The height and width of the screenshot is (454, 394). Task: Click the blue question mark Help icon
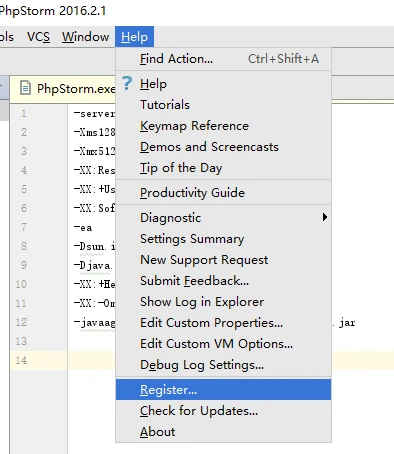pyautogui.click(x=127, y=83)
